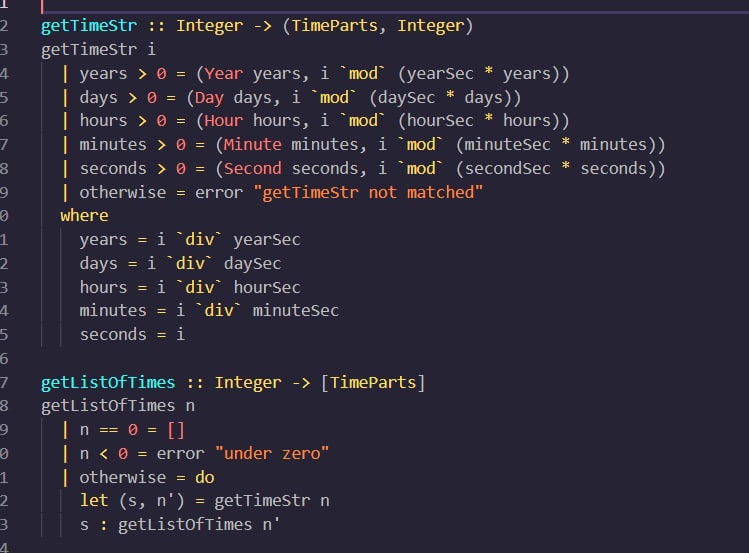Click the 'seconds = i' line

tap(132, 334)
